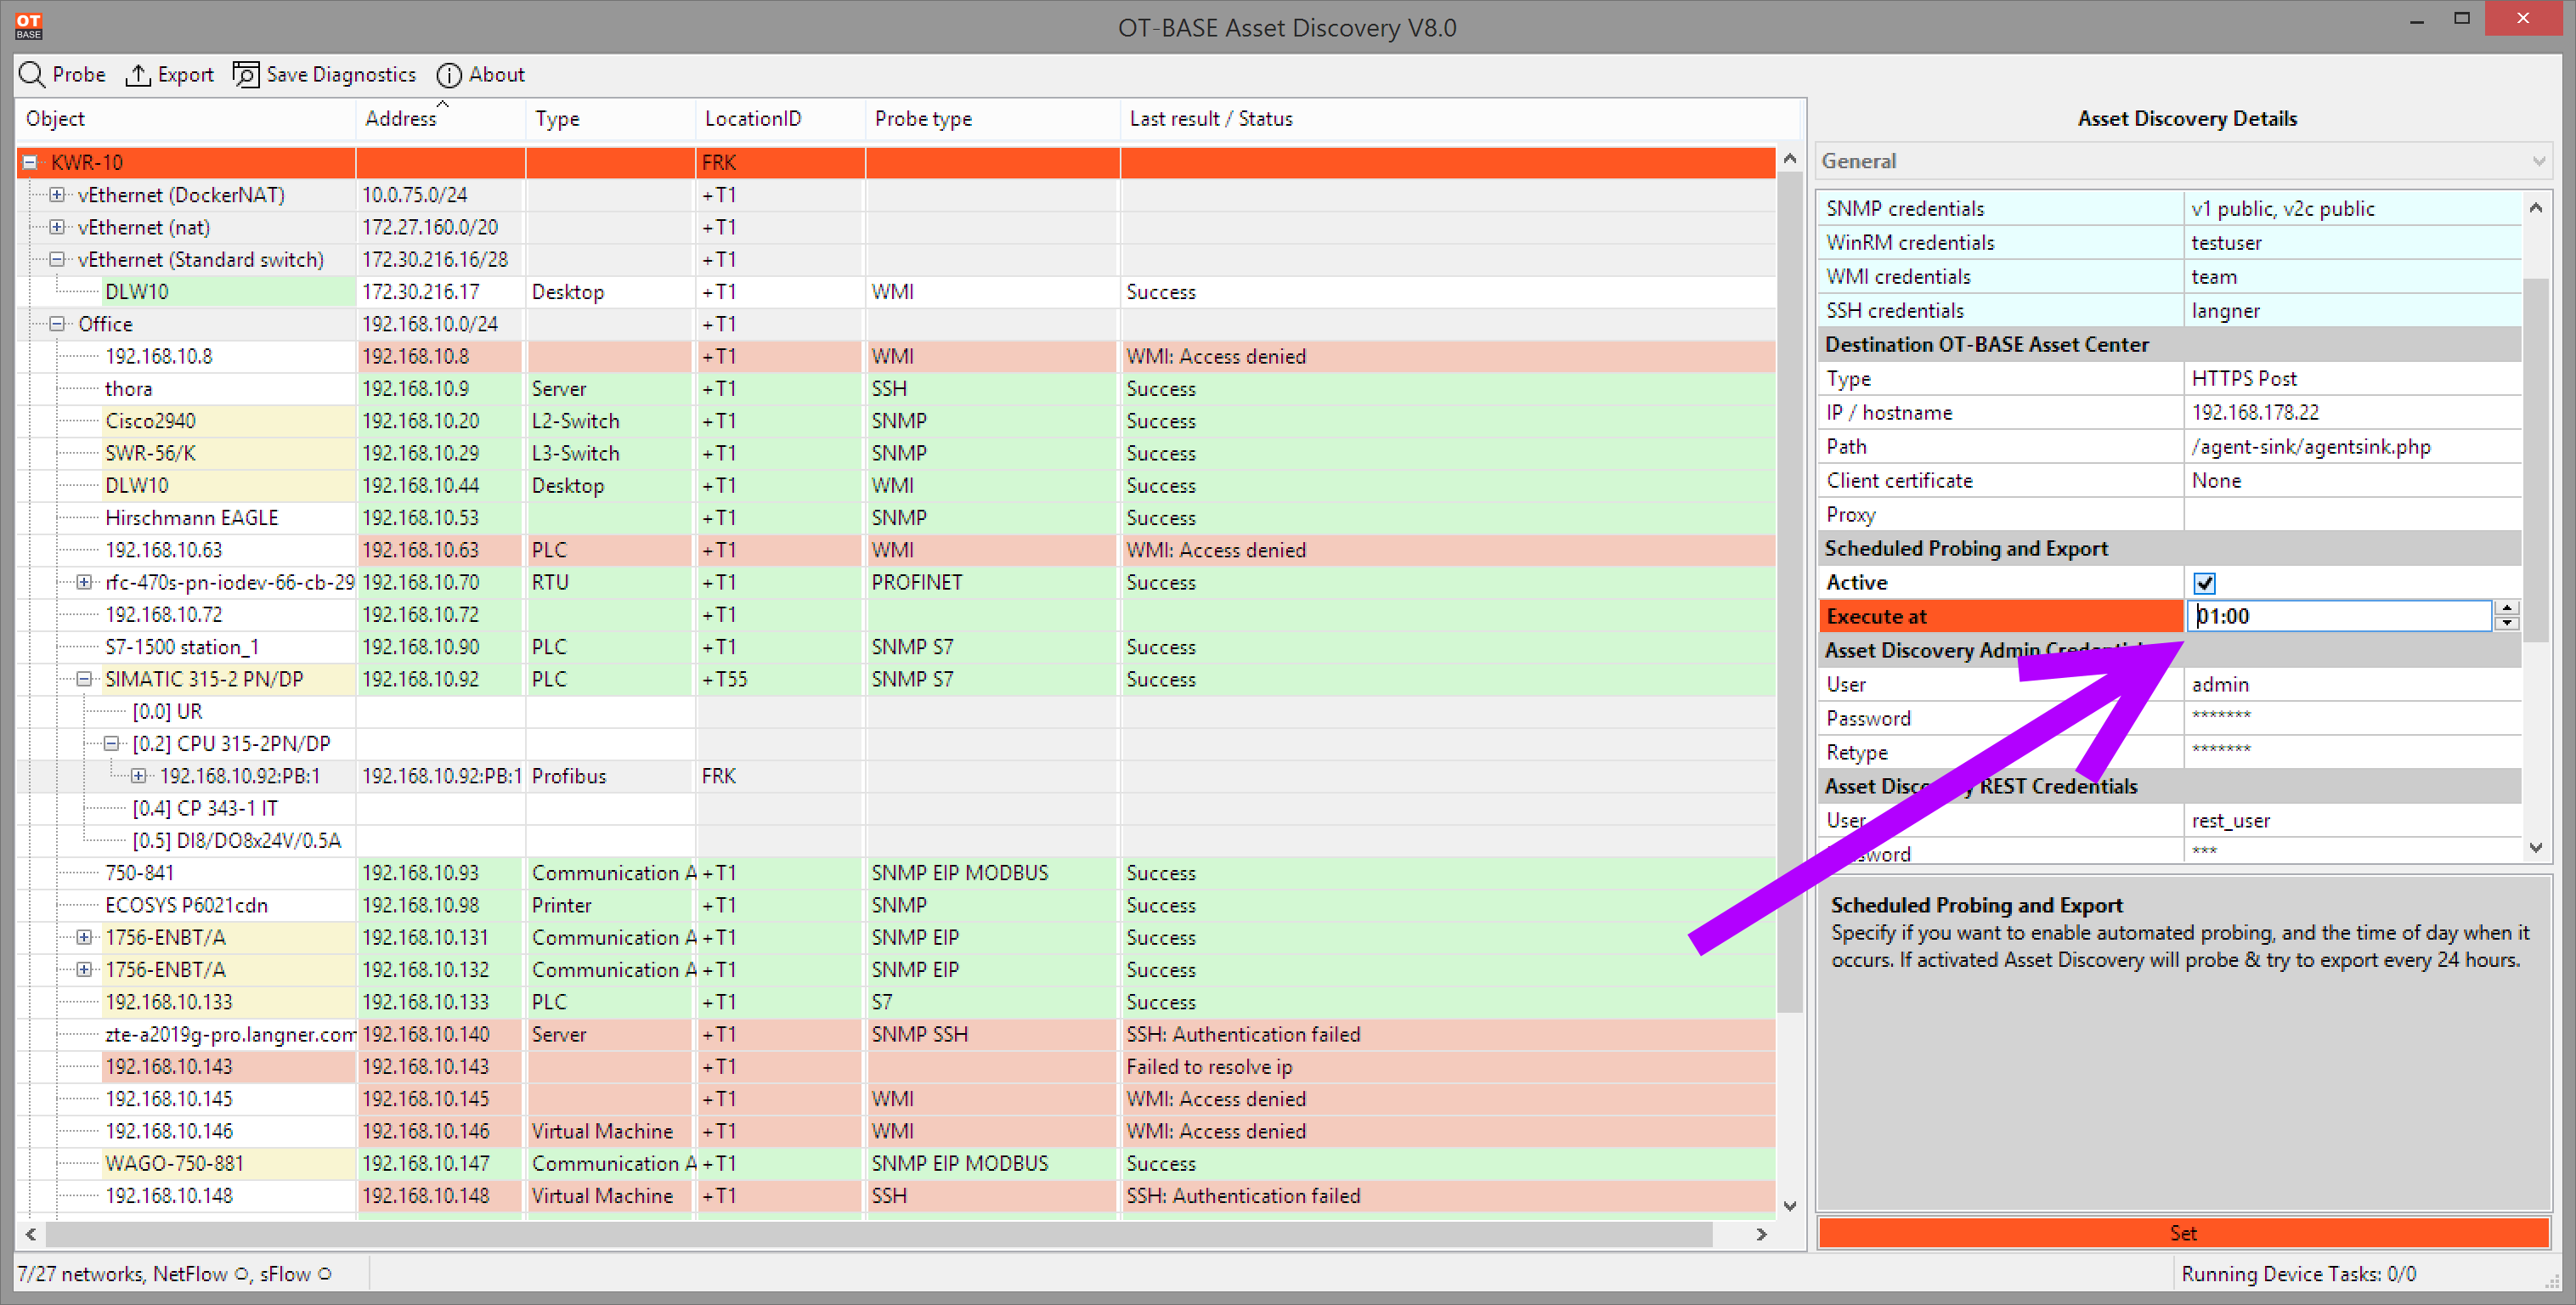
Task: Click the Execute at time field
Action: (2338, 616)
